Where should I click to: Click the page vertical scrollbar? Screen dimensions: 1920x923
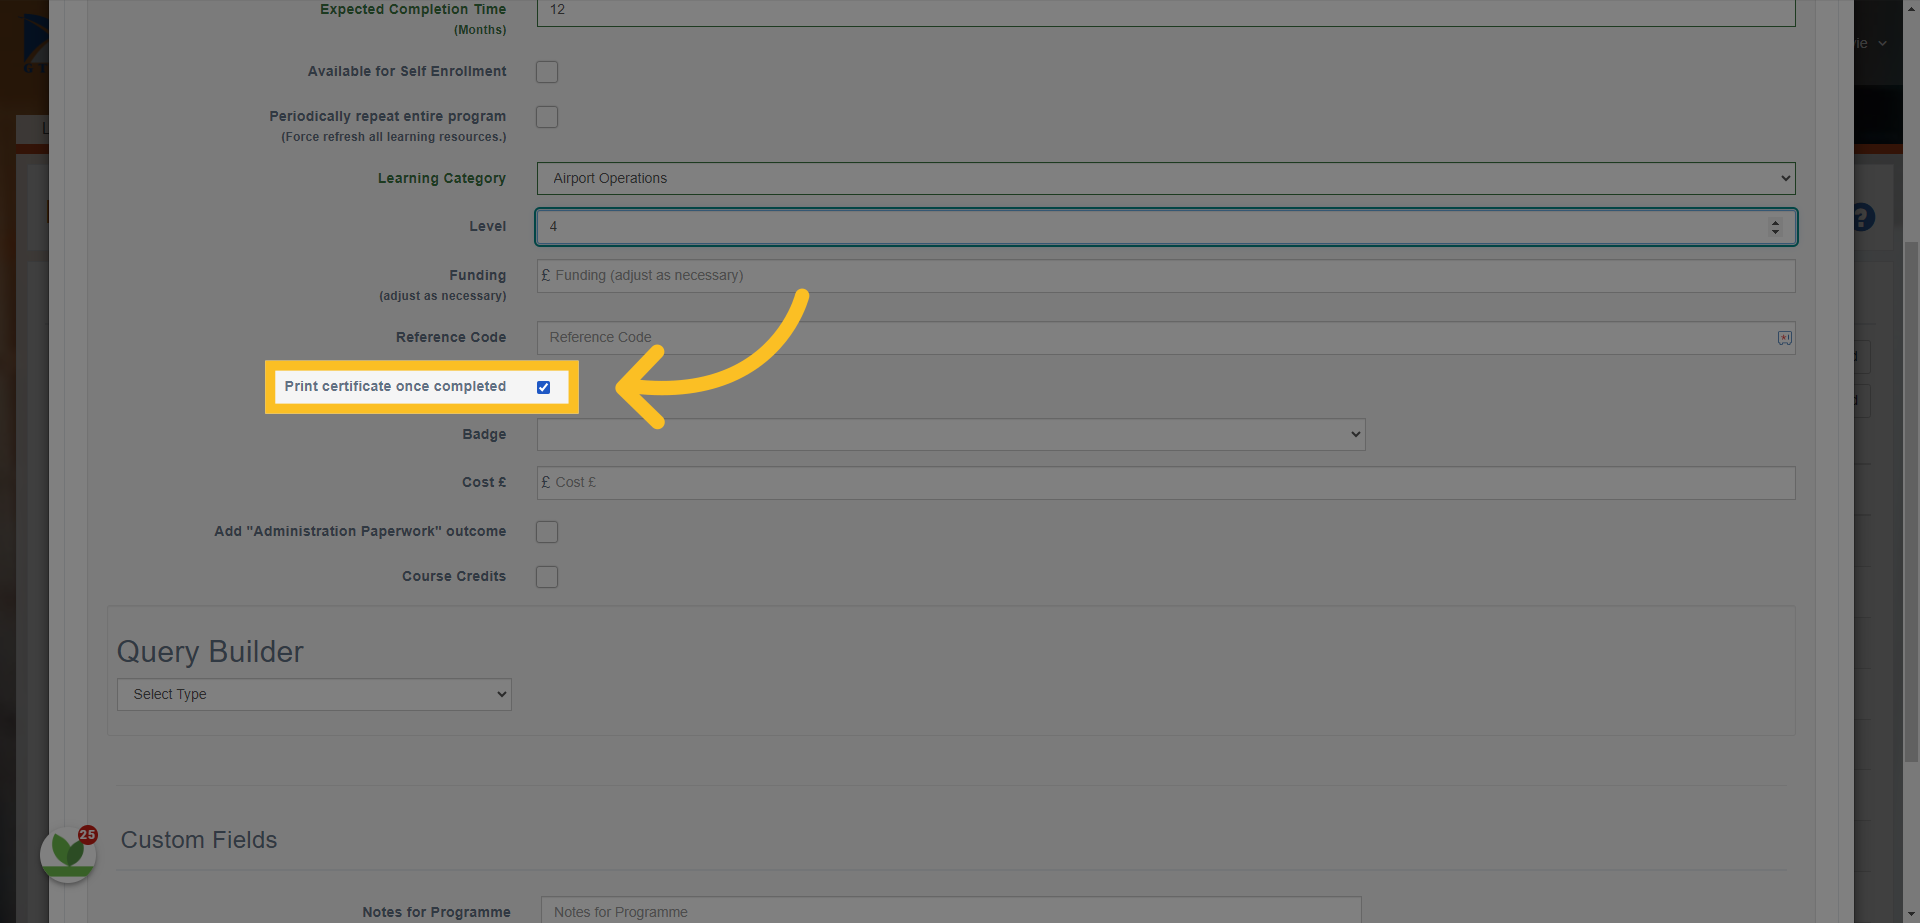coord(1911,500)
